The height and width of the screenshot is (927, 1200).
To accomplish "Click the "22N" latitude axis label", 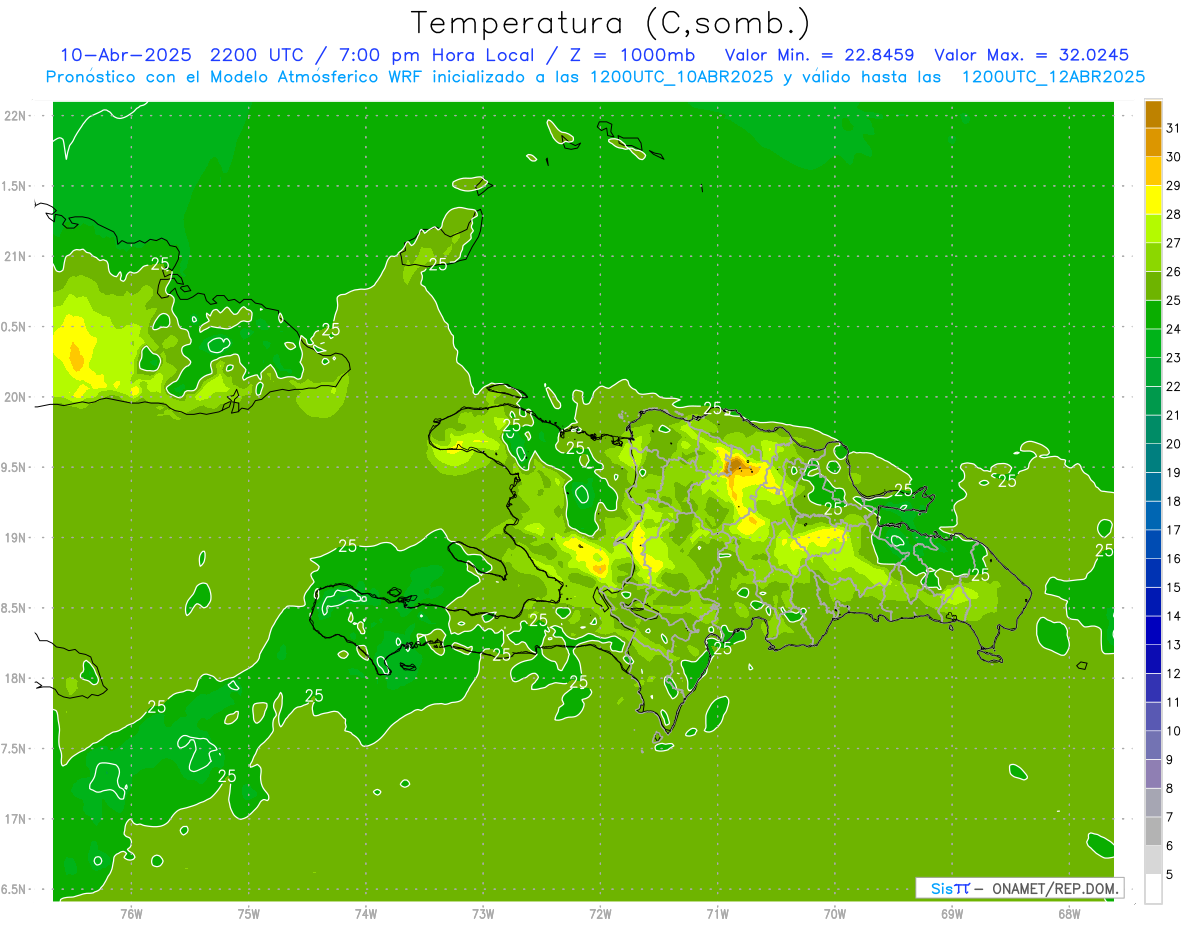I will [16, 115].
